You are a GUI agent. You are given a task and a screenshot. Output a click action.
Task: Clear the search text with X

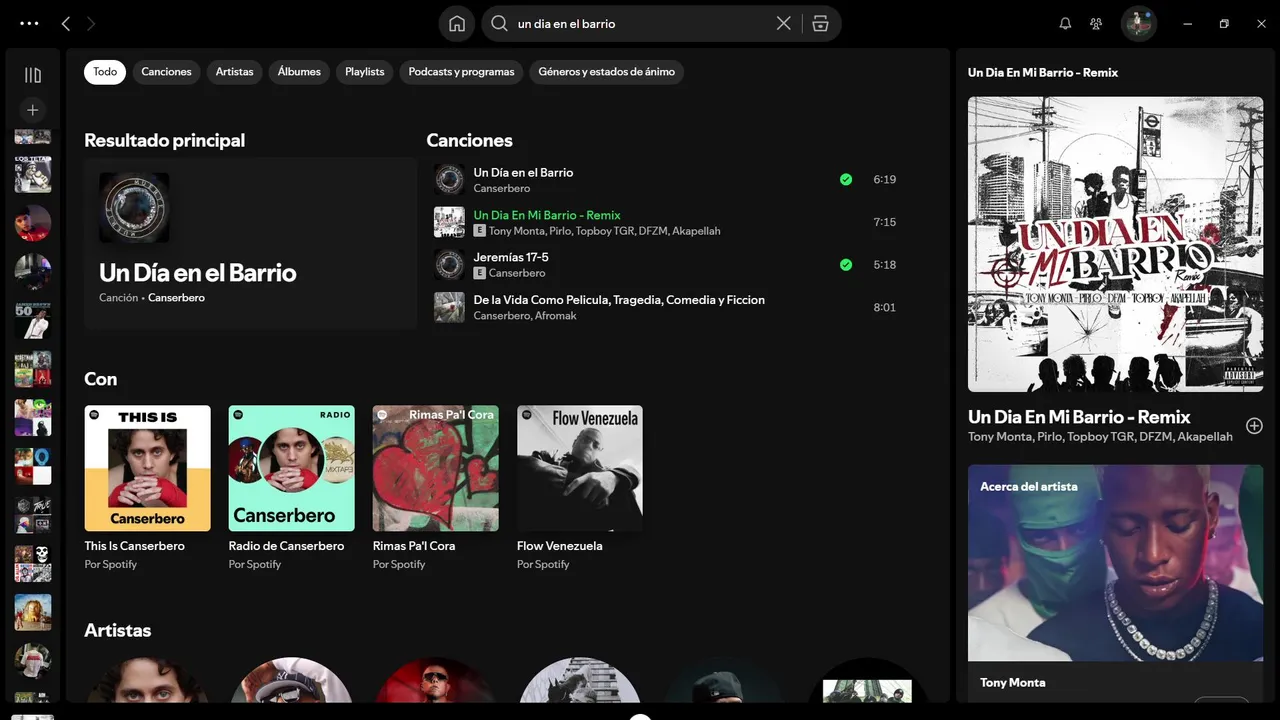pos(784,23)
